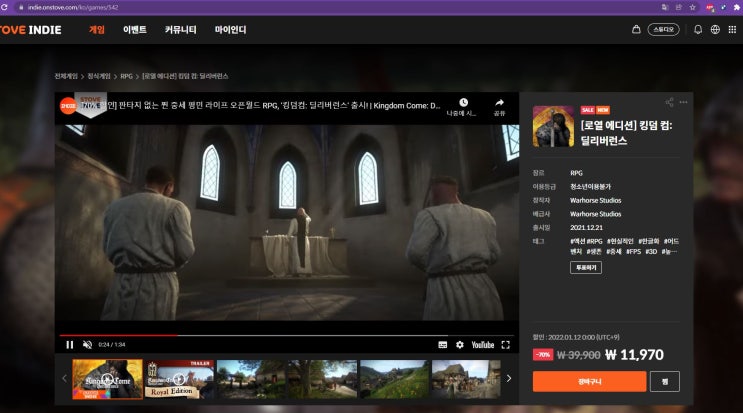The image size is (743, 413).
Task: Open the shopping bag cart icon
Action: pyautogui.click(x=636, y=29)
